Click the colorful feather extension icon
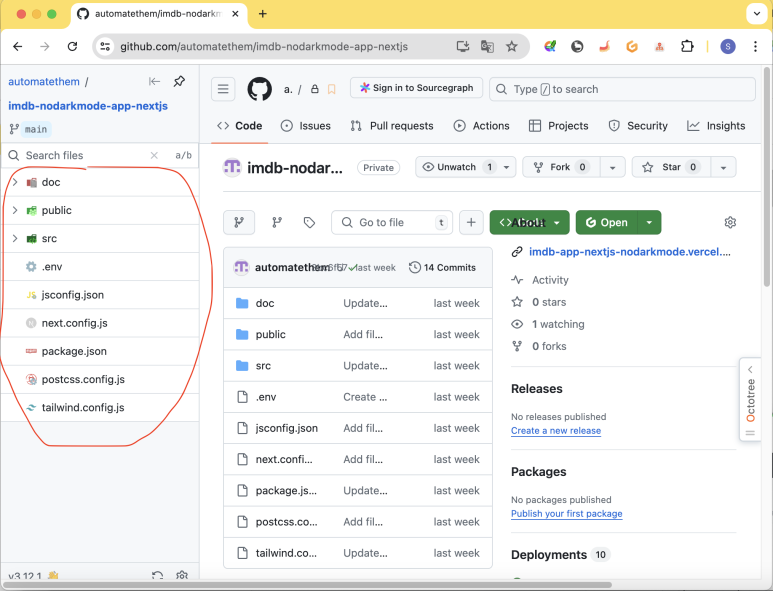The height and width of the screenshot is (591, 773). tap(550, 46)
